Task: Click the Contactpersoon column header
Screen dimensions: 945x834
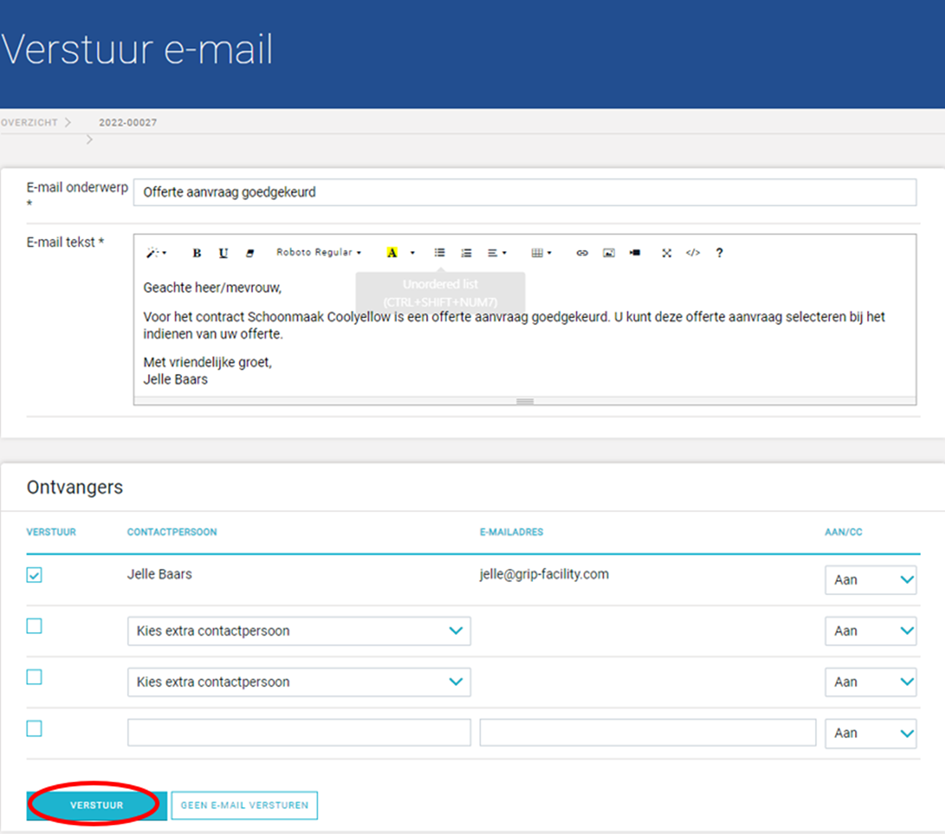Action: click(172, 532)
